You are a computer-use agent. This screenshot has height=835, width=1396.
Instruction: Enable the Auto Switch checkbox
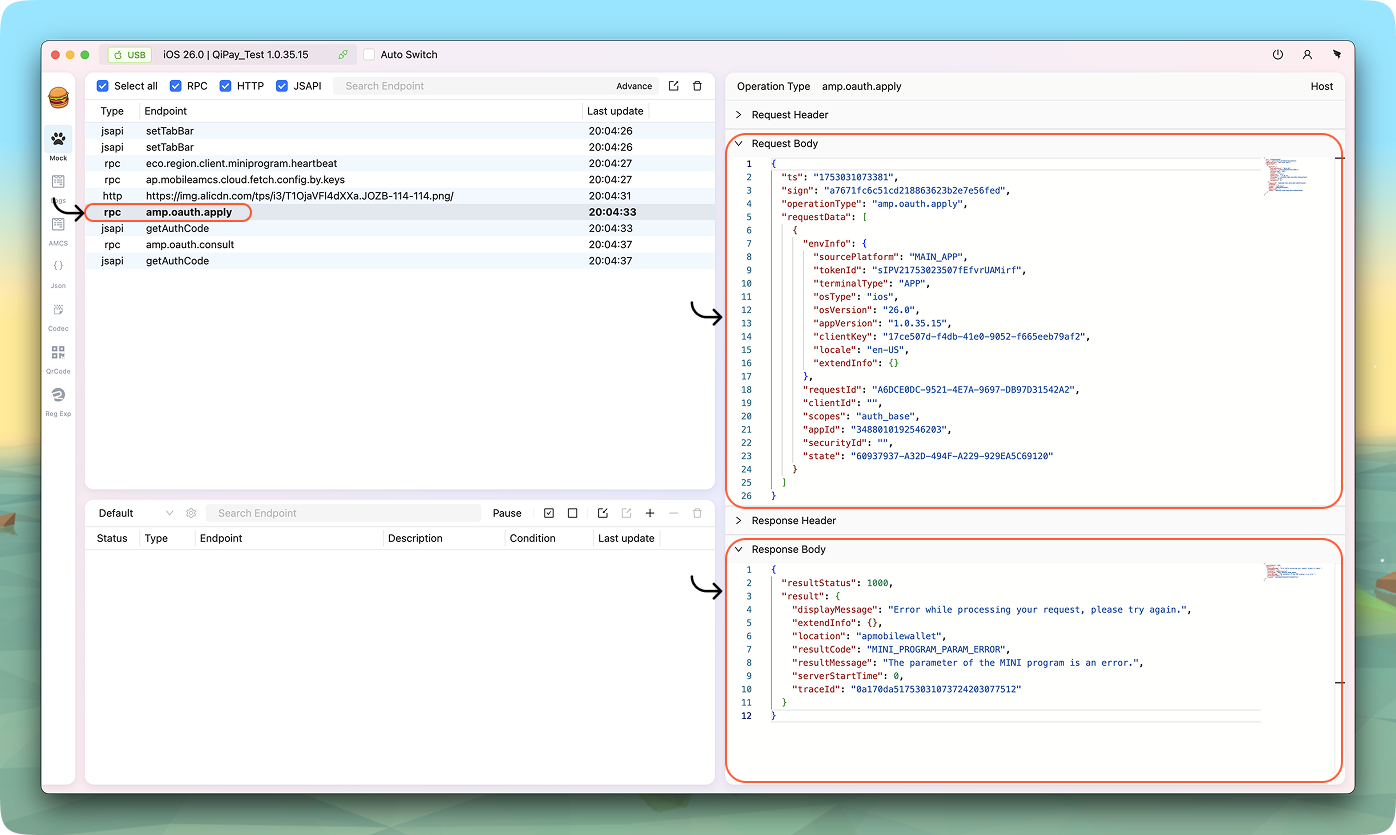point(370,55)
